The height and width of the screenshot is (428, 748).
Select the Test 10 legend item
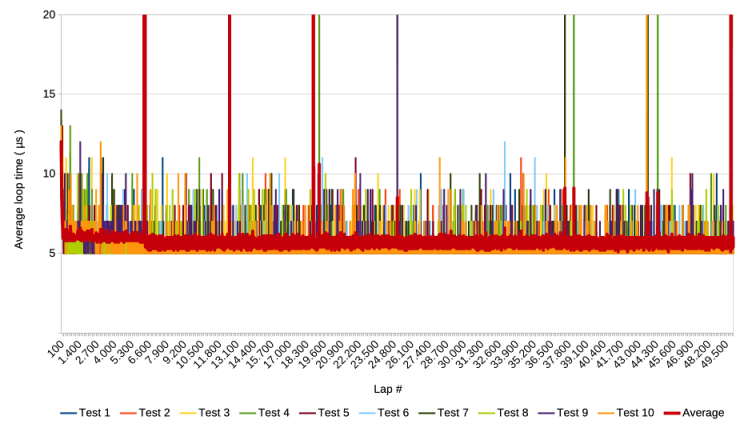[637, 413]
